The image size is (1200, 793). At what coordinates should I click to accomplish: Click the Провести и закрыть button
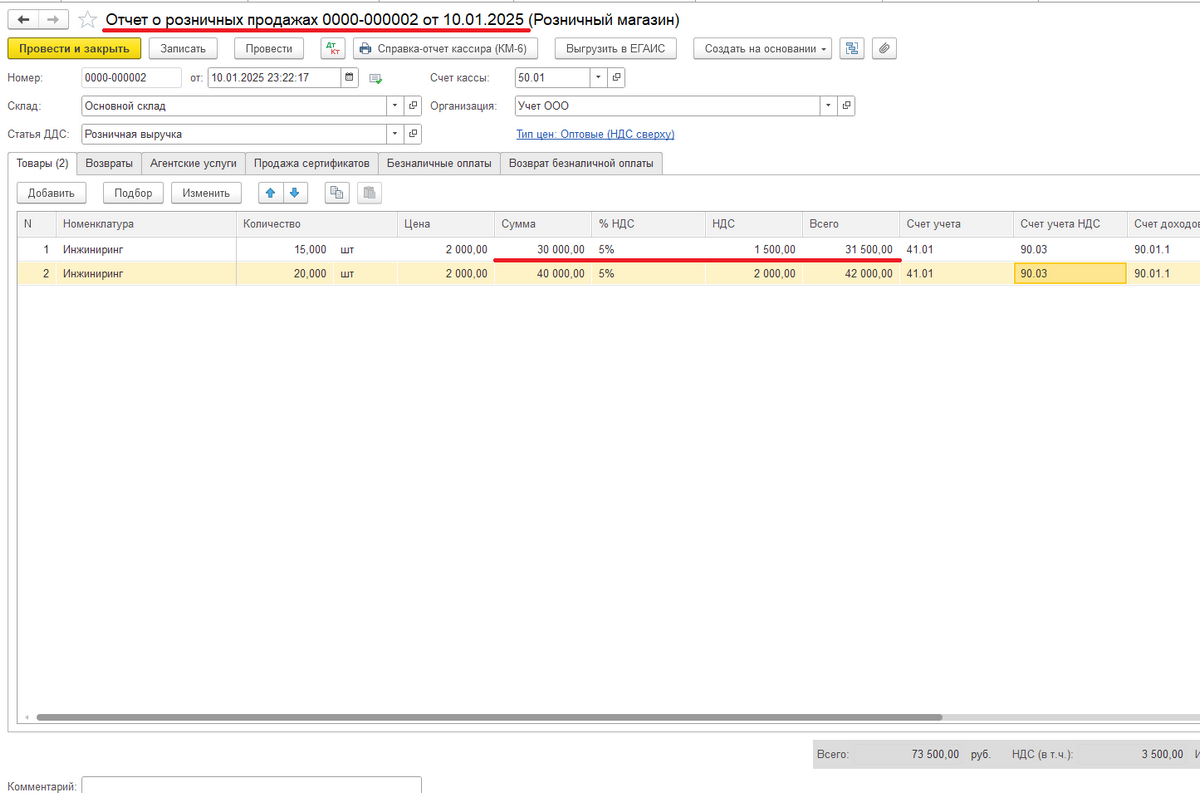click(x=74, y=49)
